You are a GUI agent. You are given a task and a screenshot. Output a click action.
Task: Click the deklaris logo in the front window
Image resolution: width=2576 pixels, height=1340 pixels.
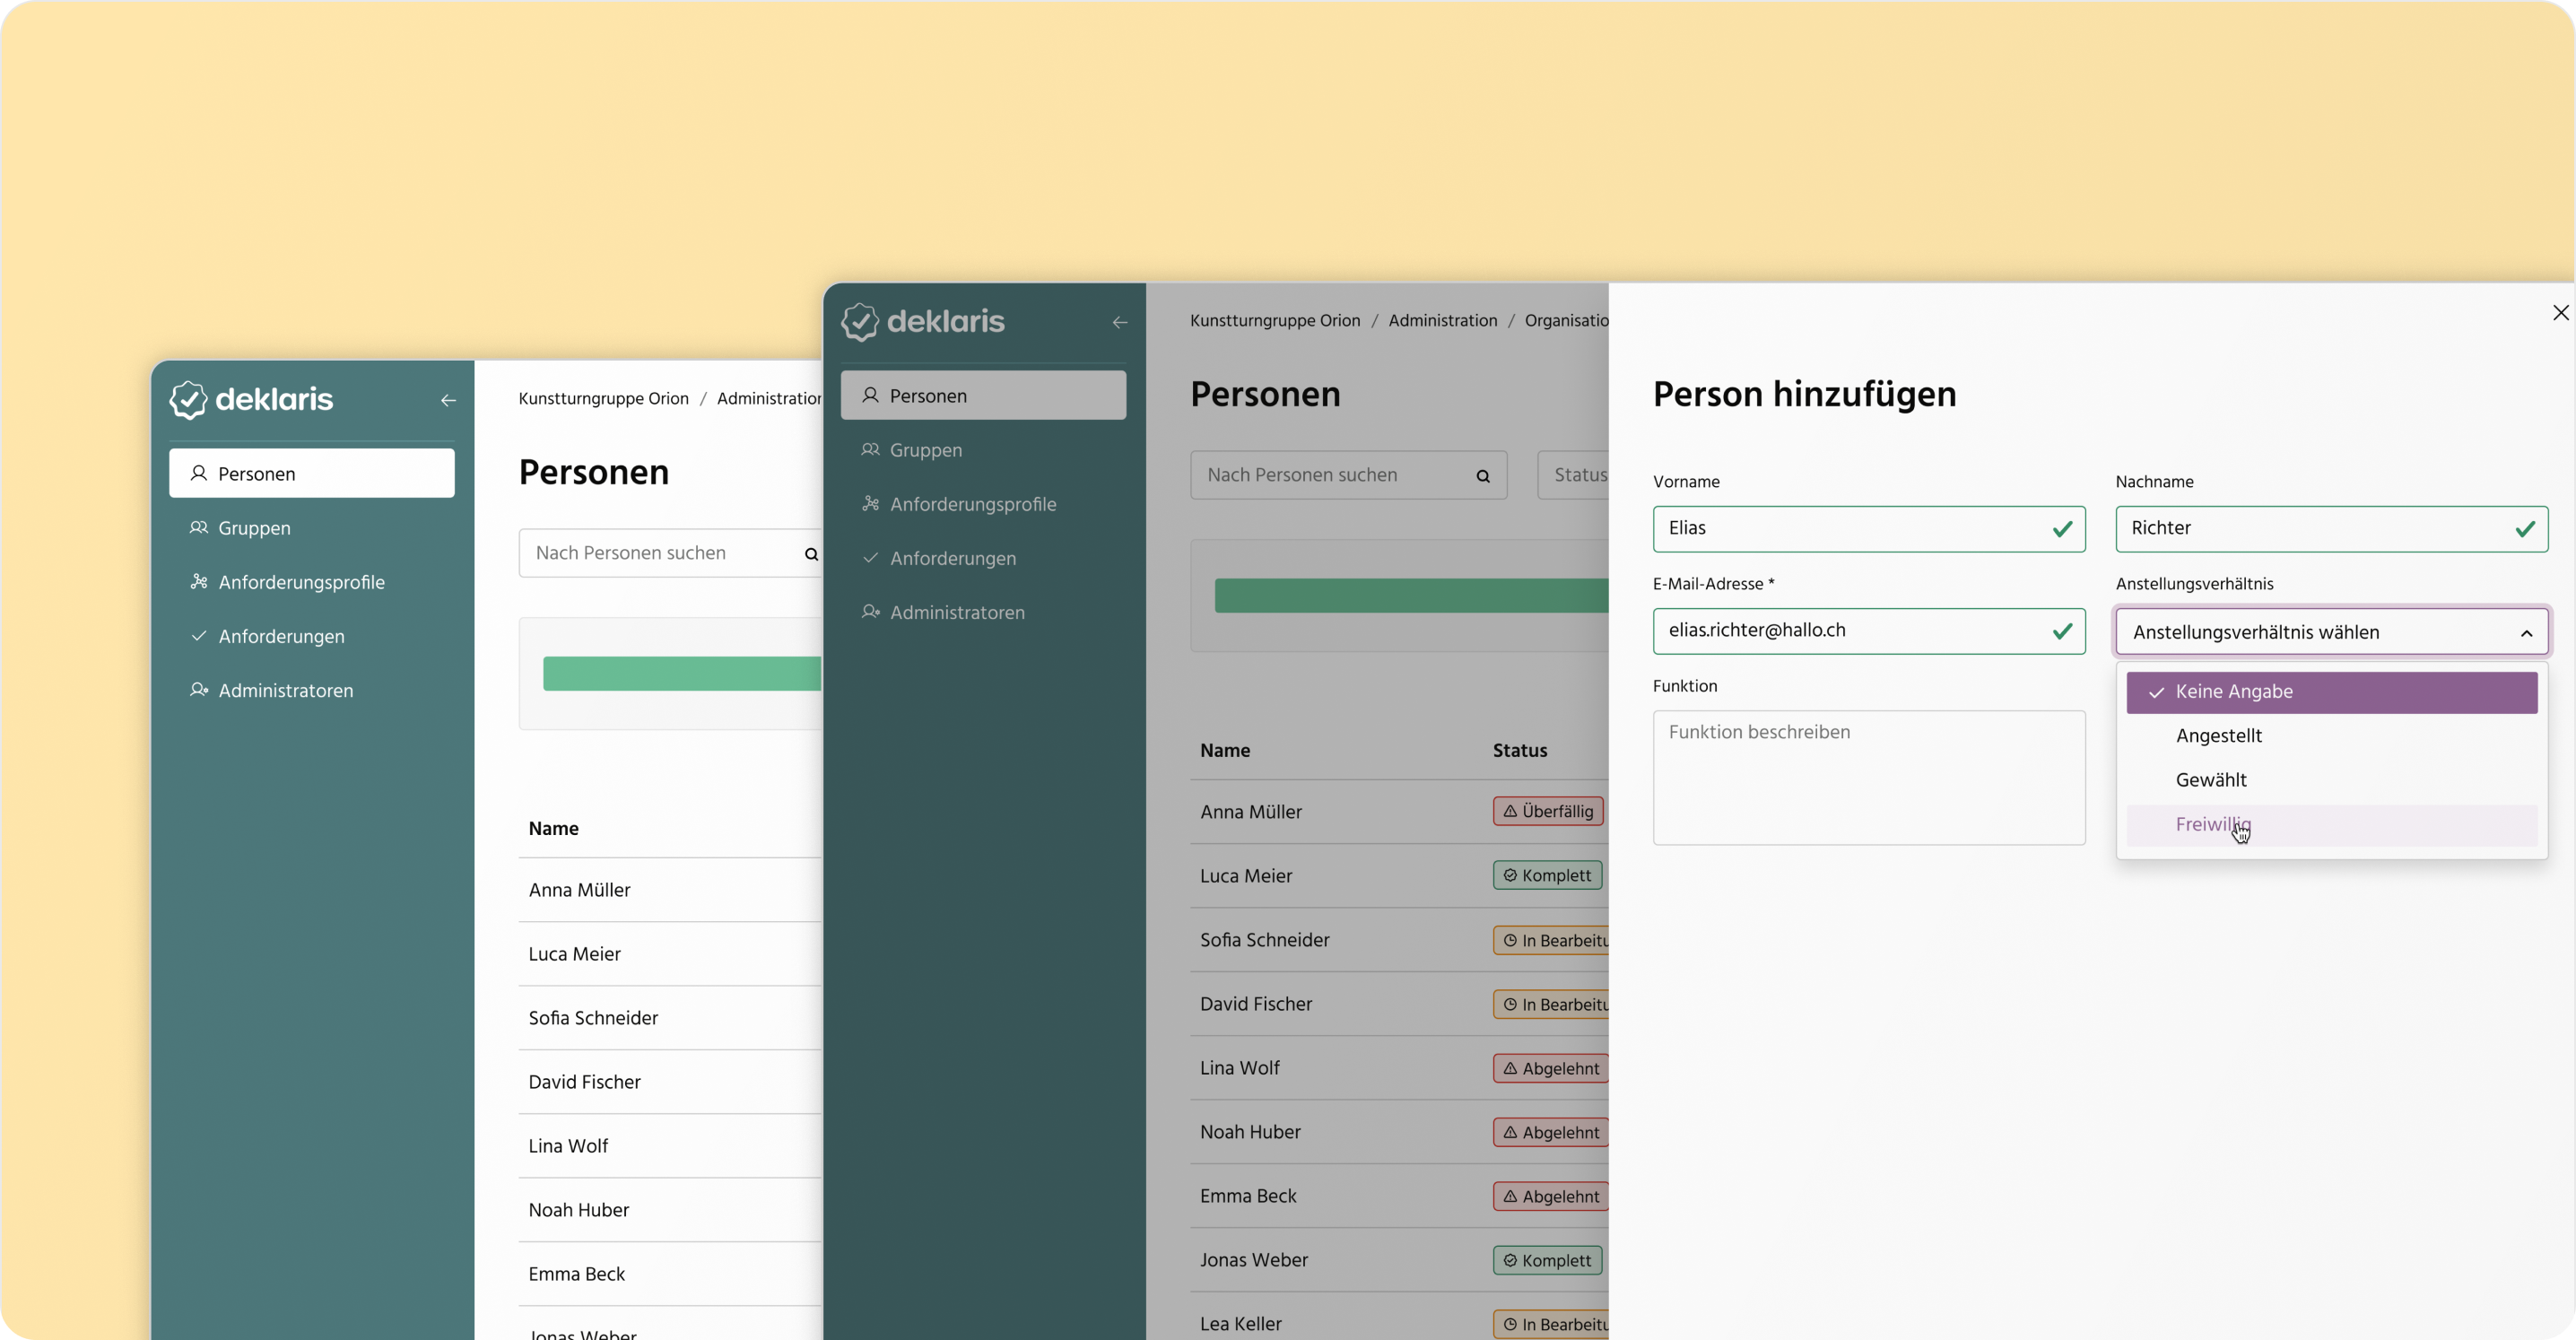point(923,322)
